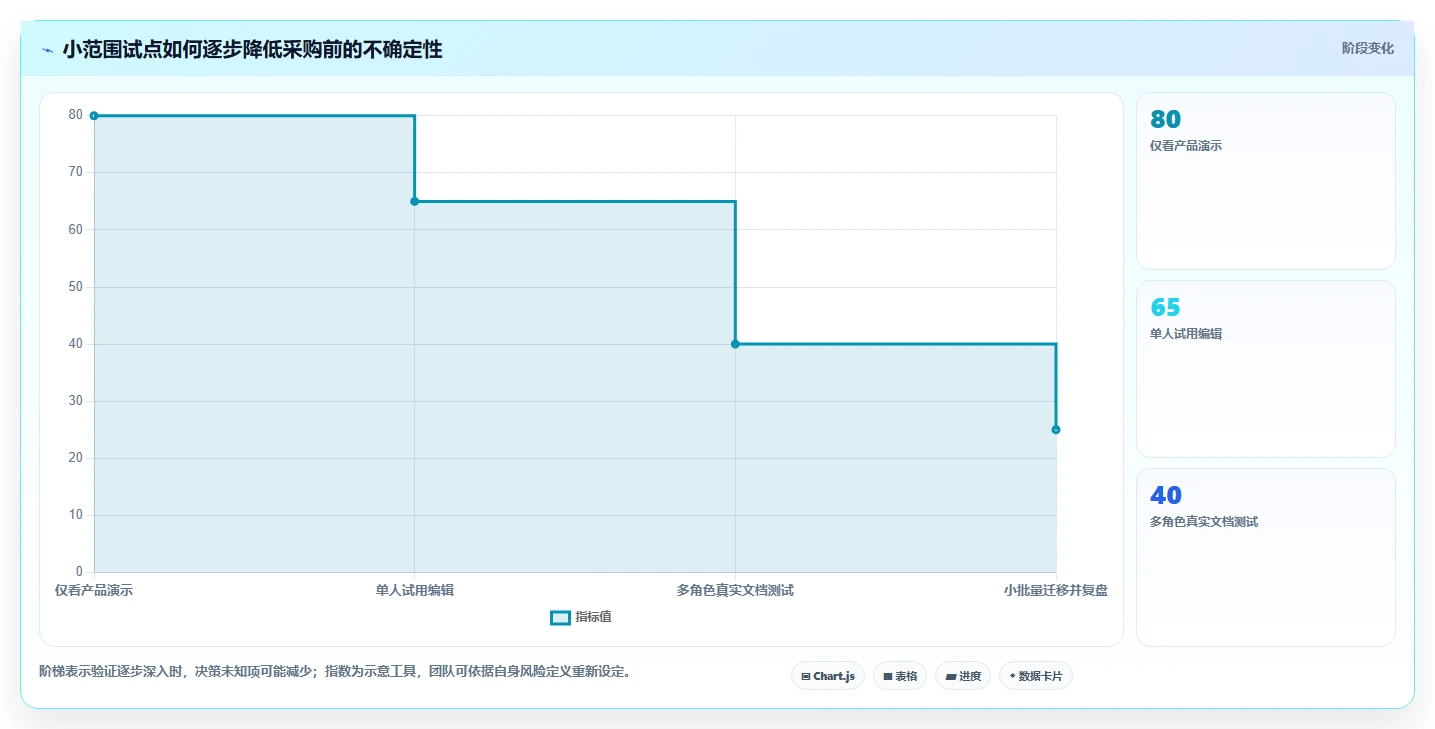Select the data point at 单人试用编辑 (65)
Image resolution: width=1435 pixels, height=729 pixels.
[x=415, y=202]
